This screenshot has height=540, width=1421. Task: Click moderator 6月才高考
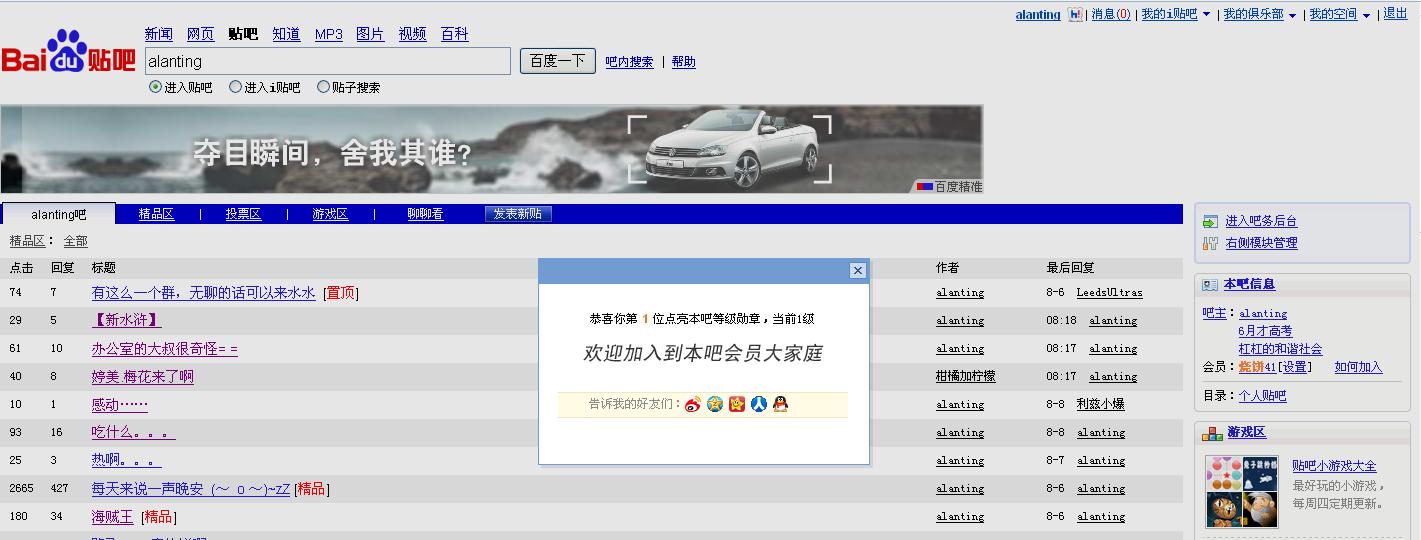(1265, 331)
